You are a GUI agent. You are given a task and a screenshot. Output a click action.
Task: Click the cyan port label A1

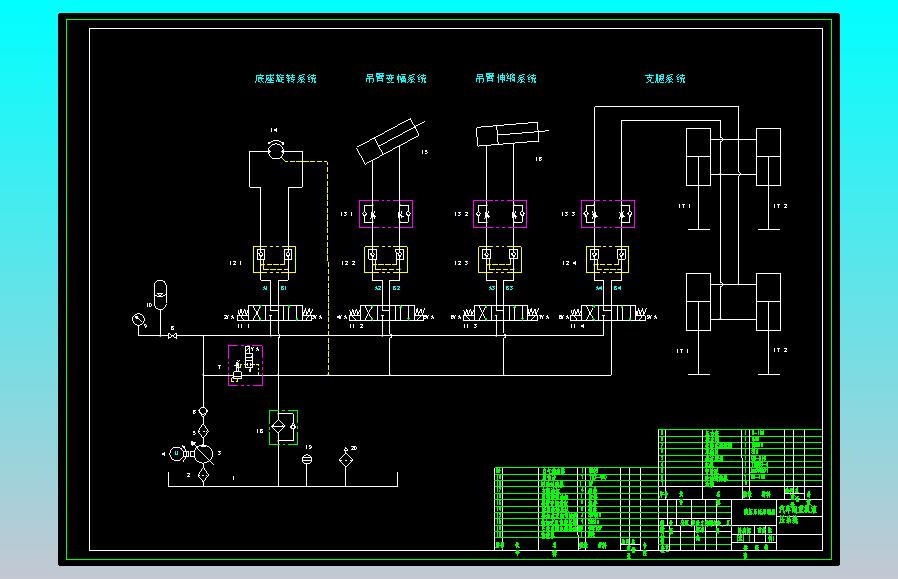265,288
